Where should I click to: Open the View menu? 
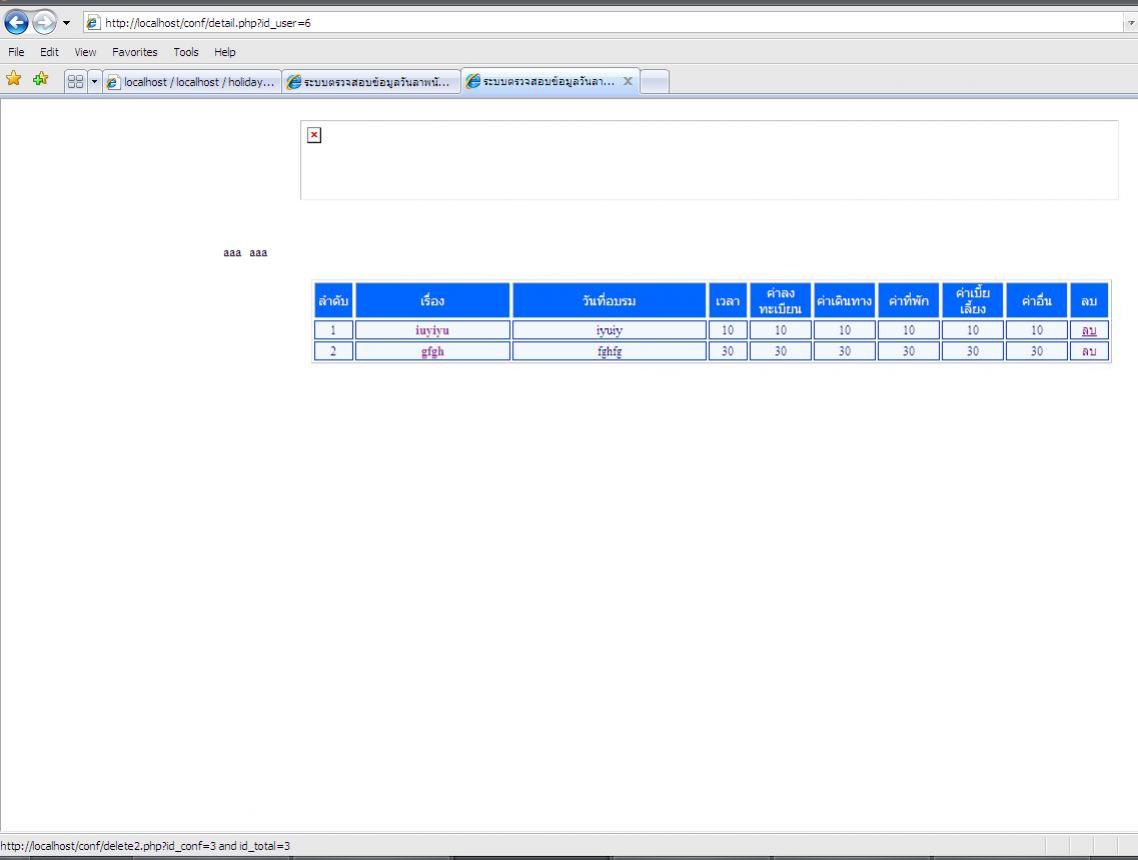pyautogui.click(x=85, y=52)
